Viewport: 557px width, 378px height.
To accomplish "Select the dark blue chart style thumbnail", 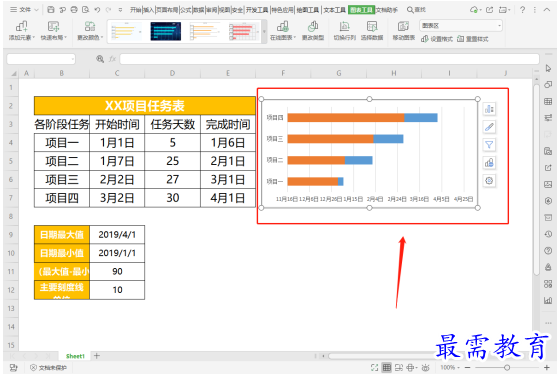I will (x=166, y=31).
